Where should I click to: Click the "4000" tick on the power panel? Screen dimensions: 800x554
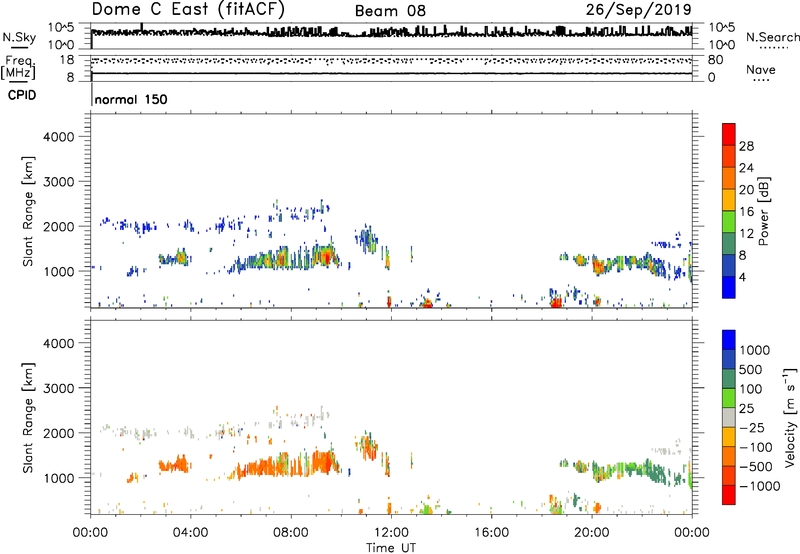pos(58,137)
